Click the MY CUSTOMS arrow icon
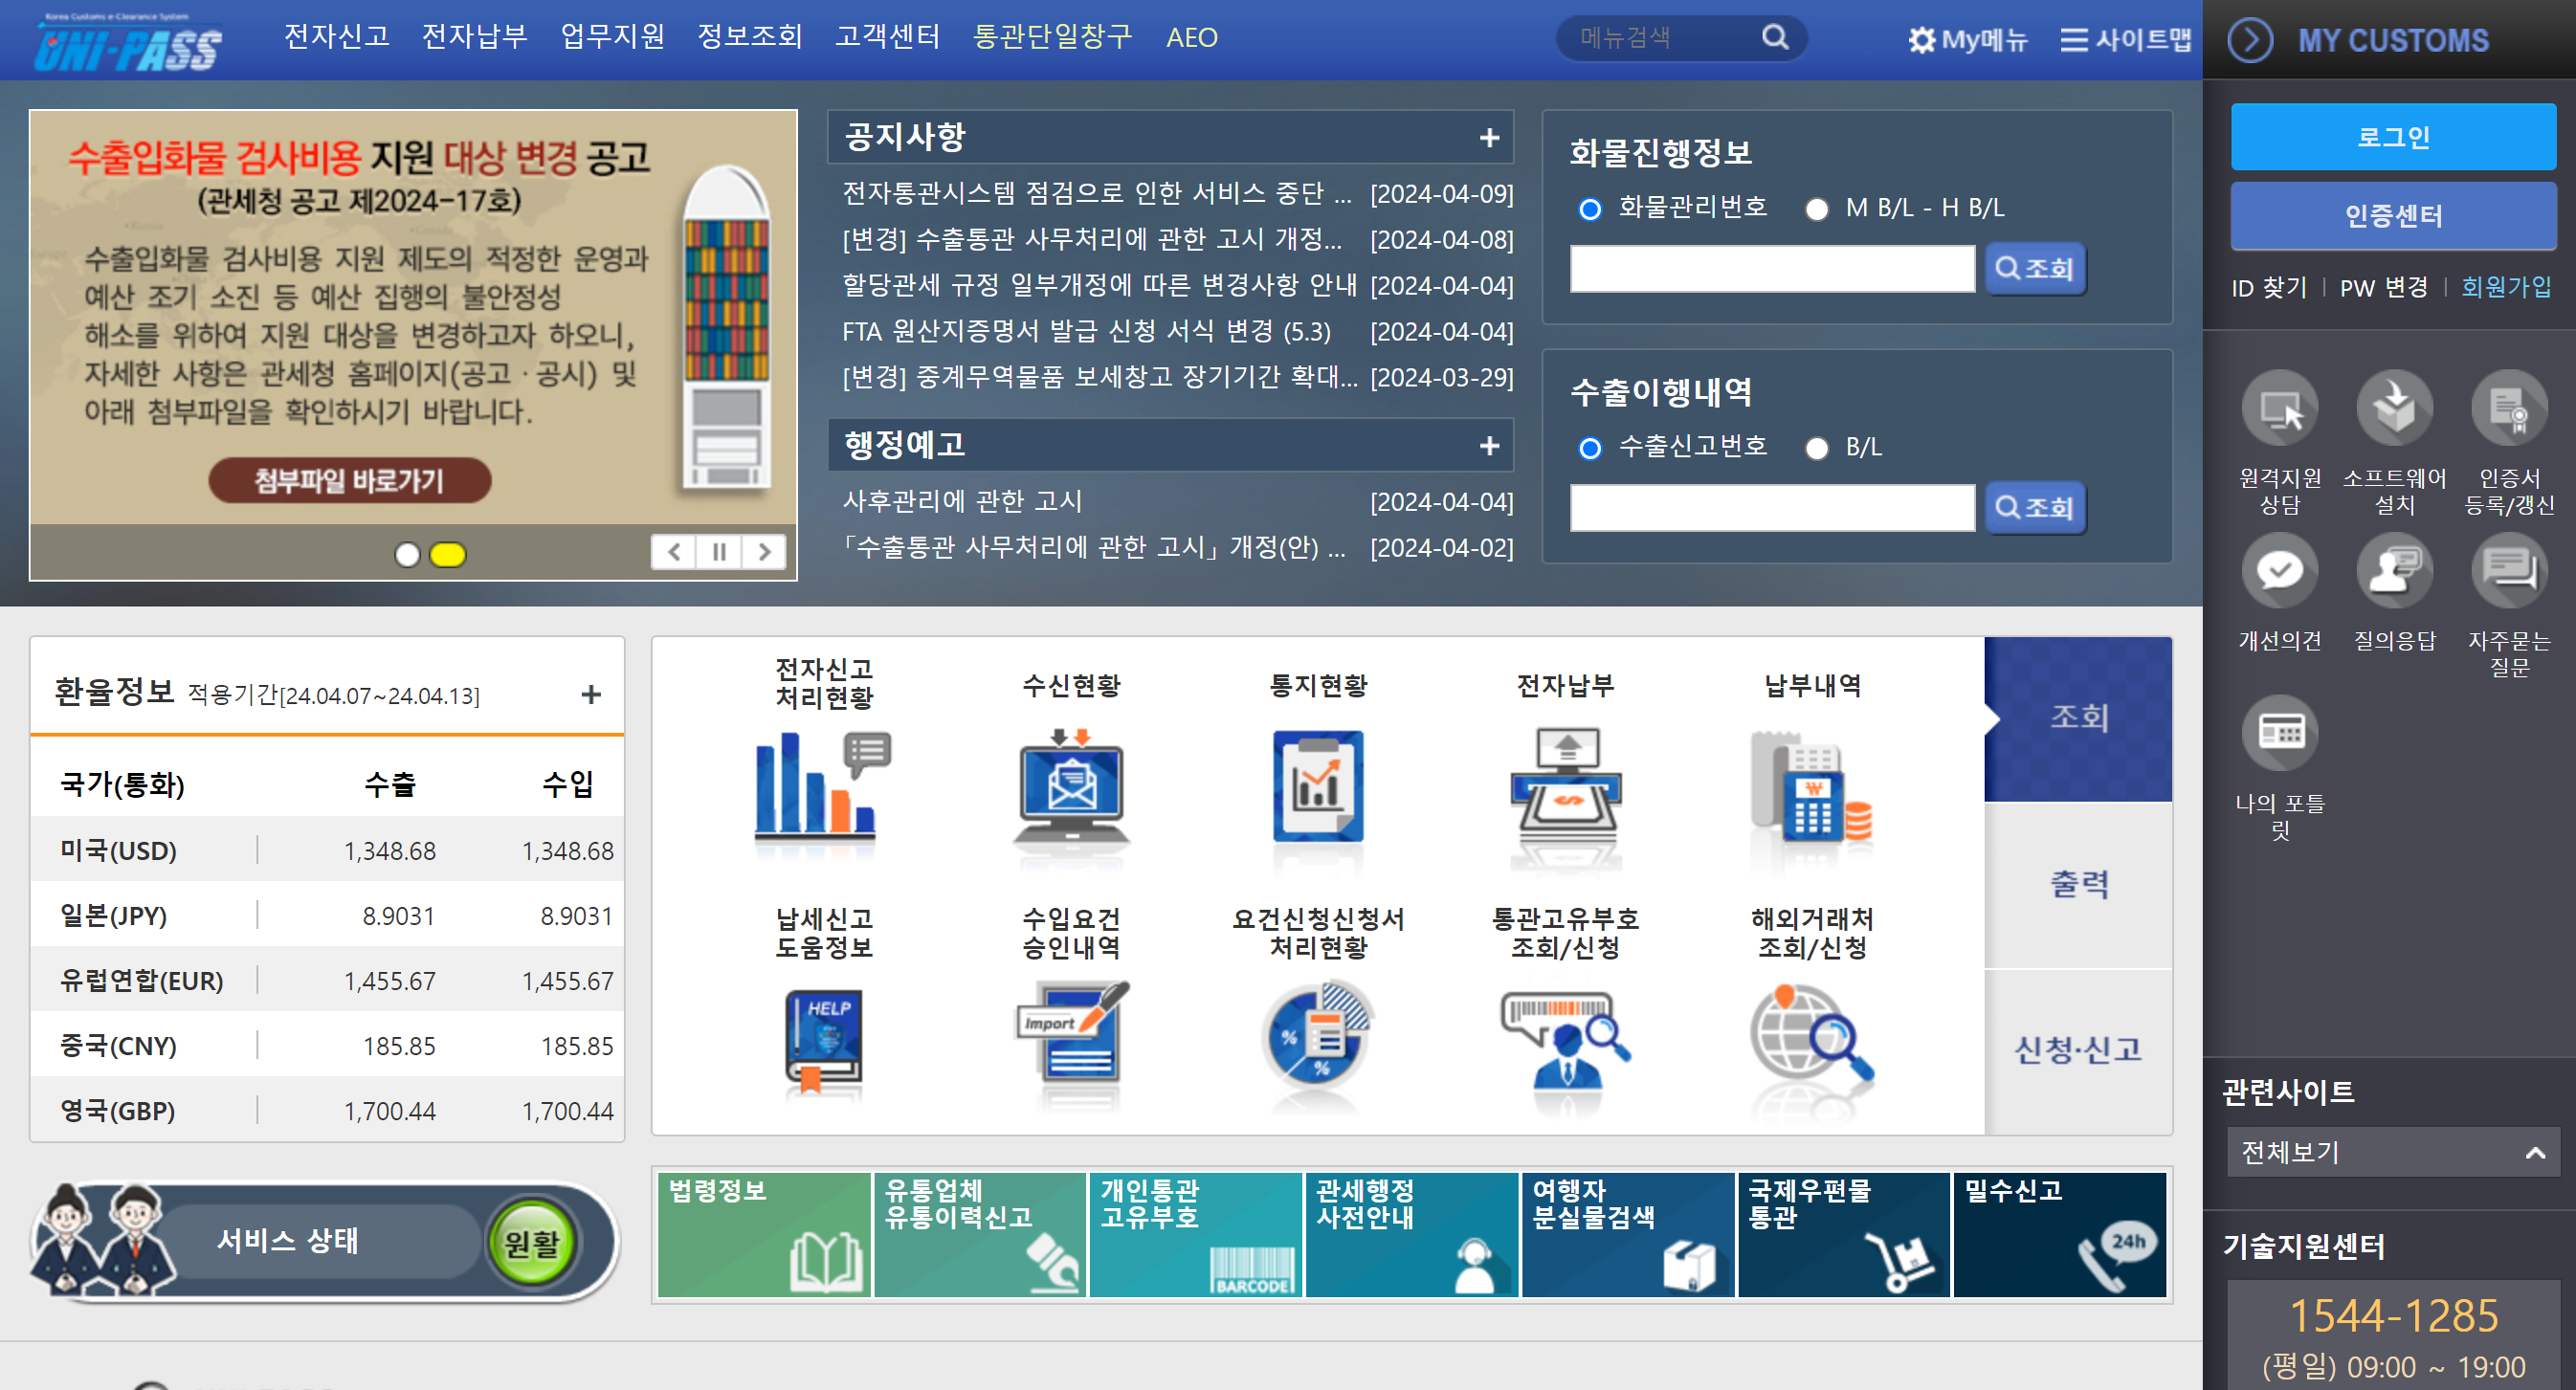The width and height of the screenshot is (2576, 1390). (2250, 40)
